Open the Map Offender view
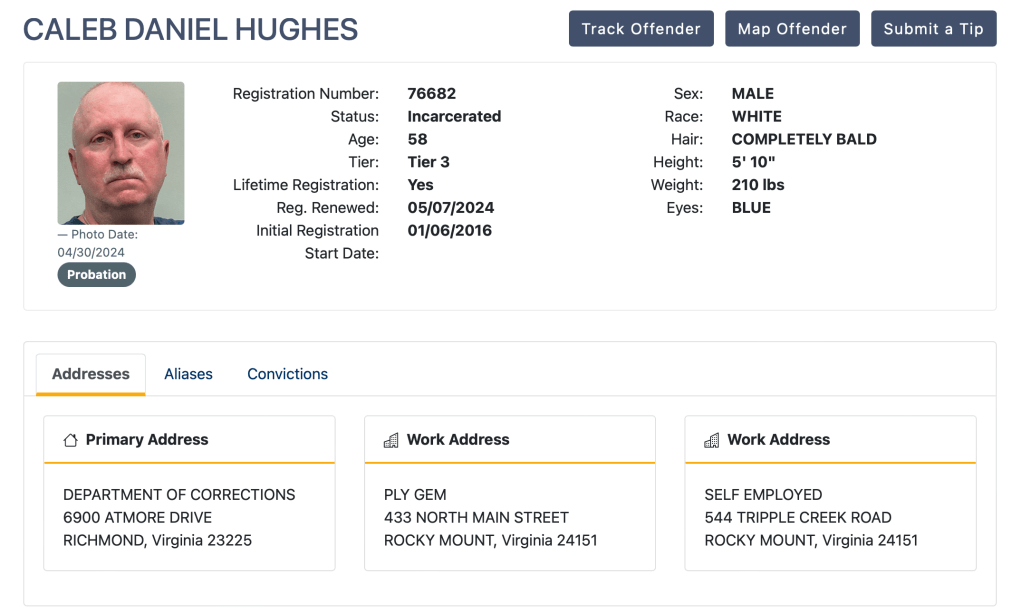Image resolution: width=1021 pixels, height=613 pixels. 792,29
